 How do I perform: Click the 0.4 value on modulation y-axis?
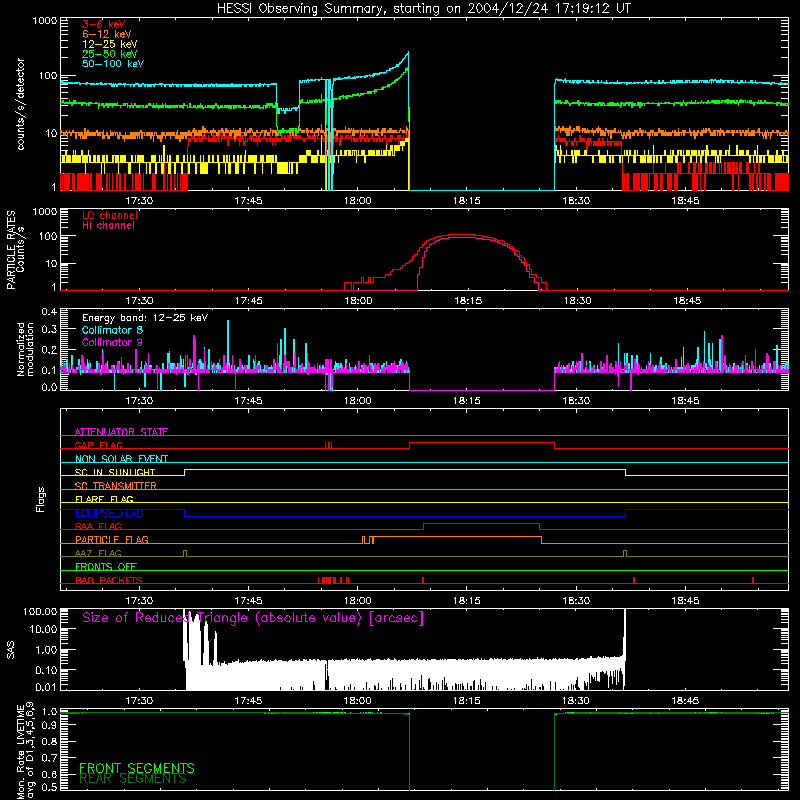(x=49, y=311)
